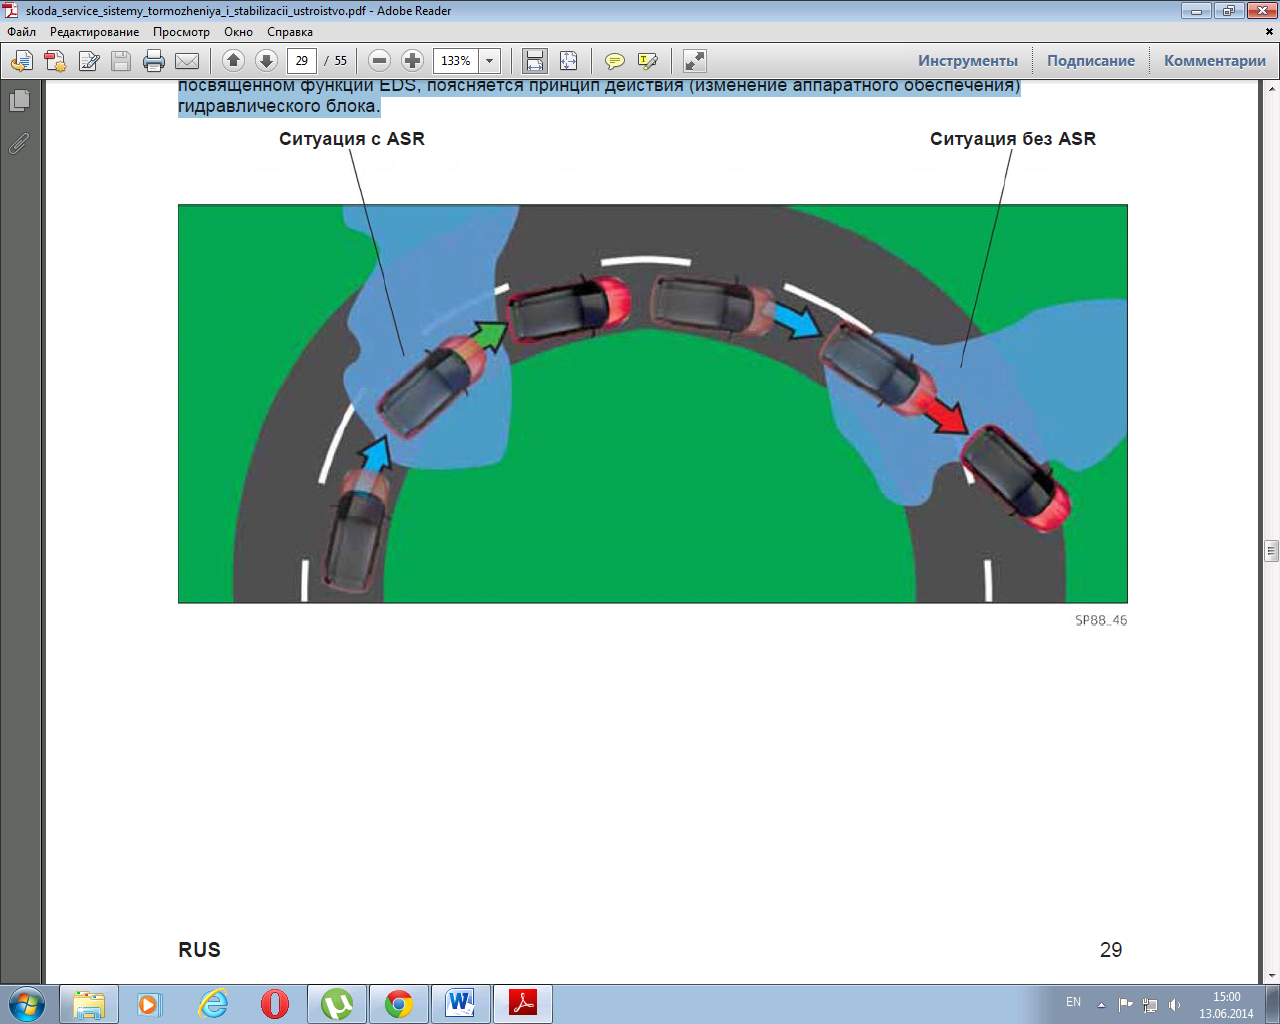Open the Просмотр menu
This screenshot has width=1280, height=1024.
coord(181,32)
